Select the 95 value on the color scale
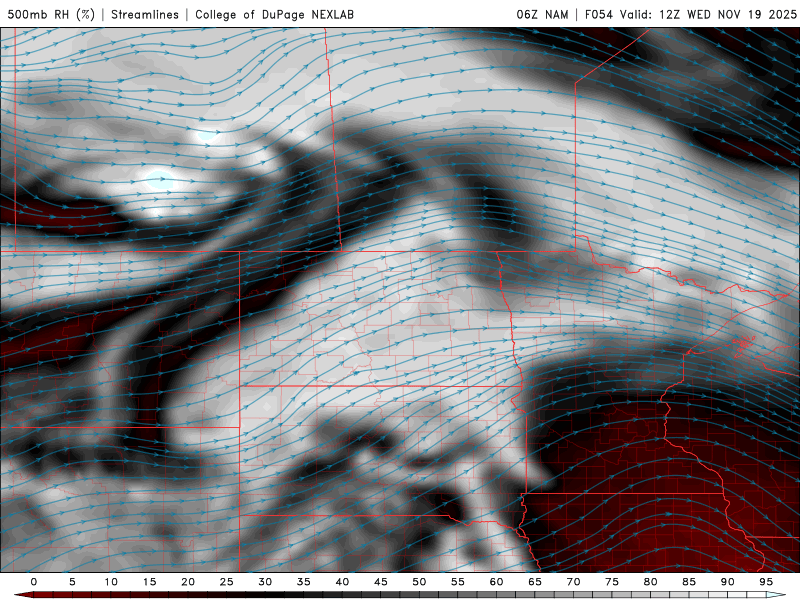The width and height of the screenshot is (800, 600). (766, 582)
